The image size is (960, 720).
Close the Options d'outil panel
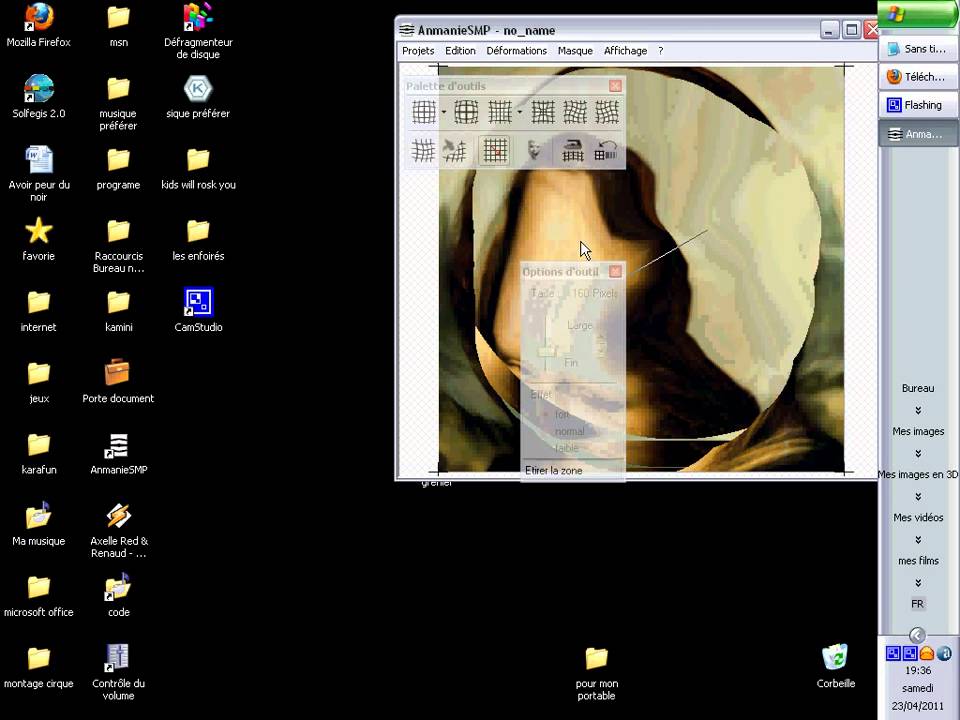point(615,271)
